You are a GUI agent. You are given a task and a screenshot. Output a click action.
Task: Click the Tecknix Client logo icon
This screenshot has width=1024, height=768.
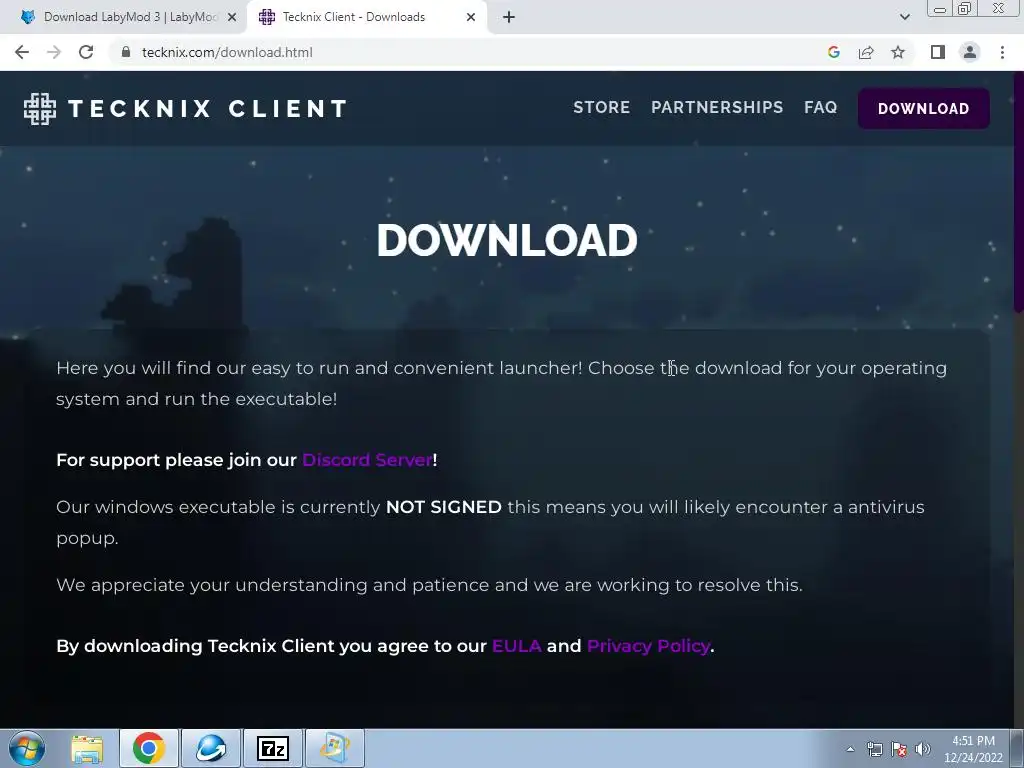40,108
